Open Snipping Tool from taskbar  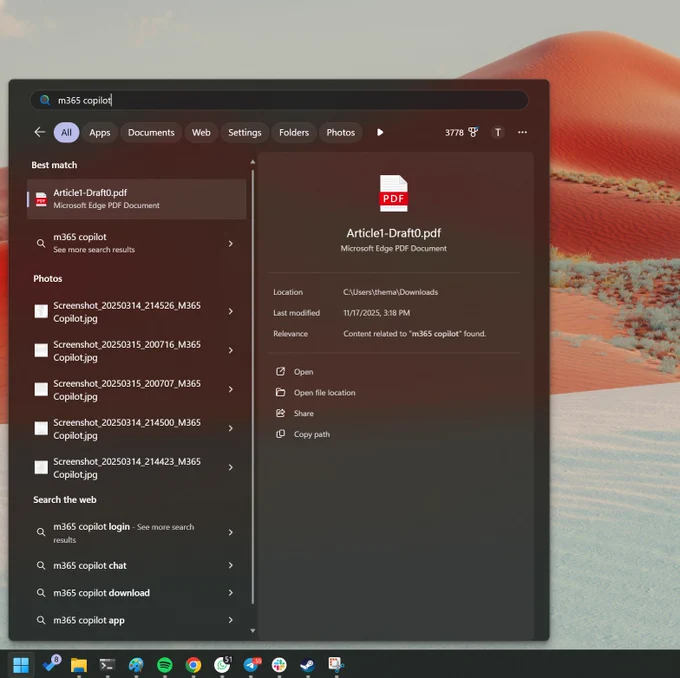pyautogui.click(x=336, y=665)
